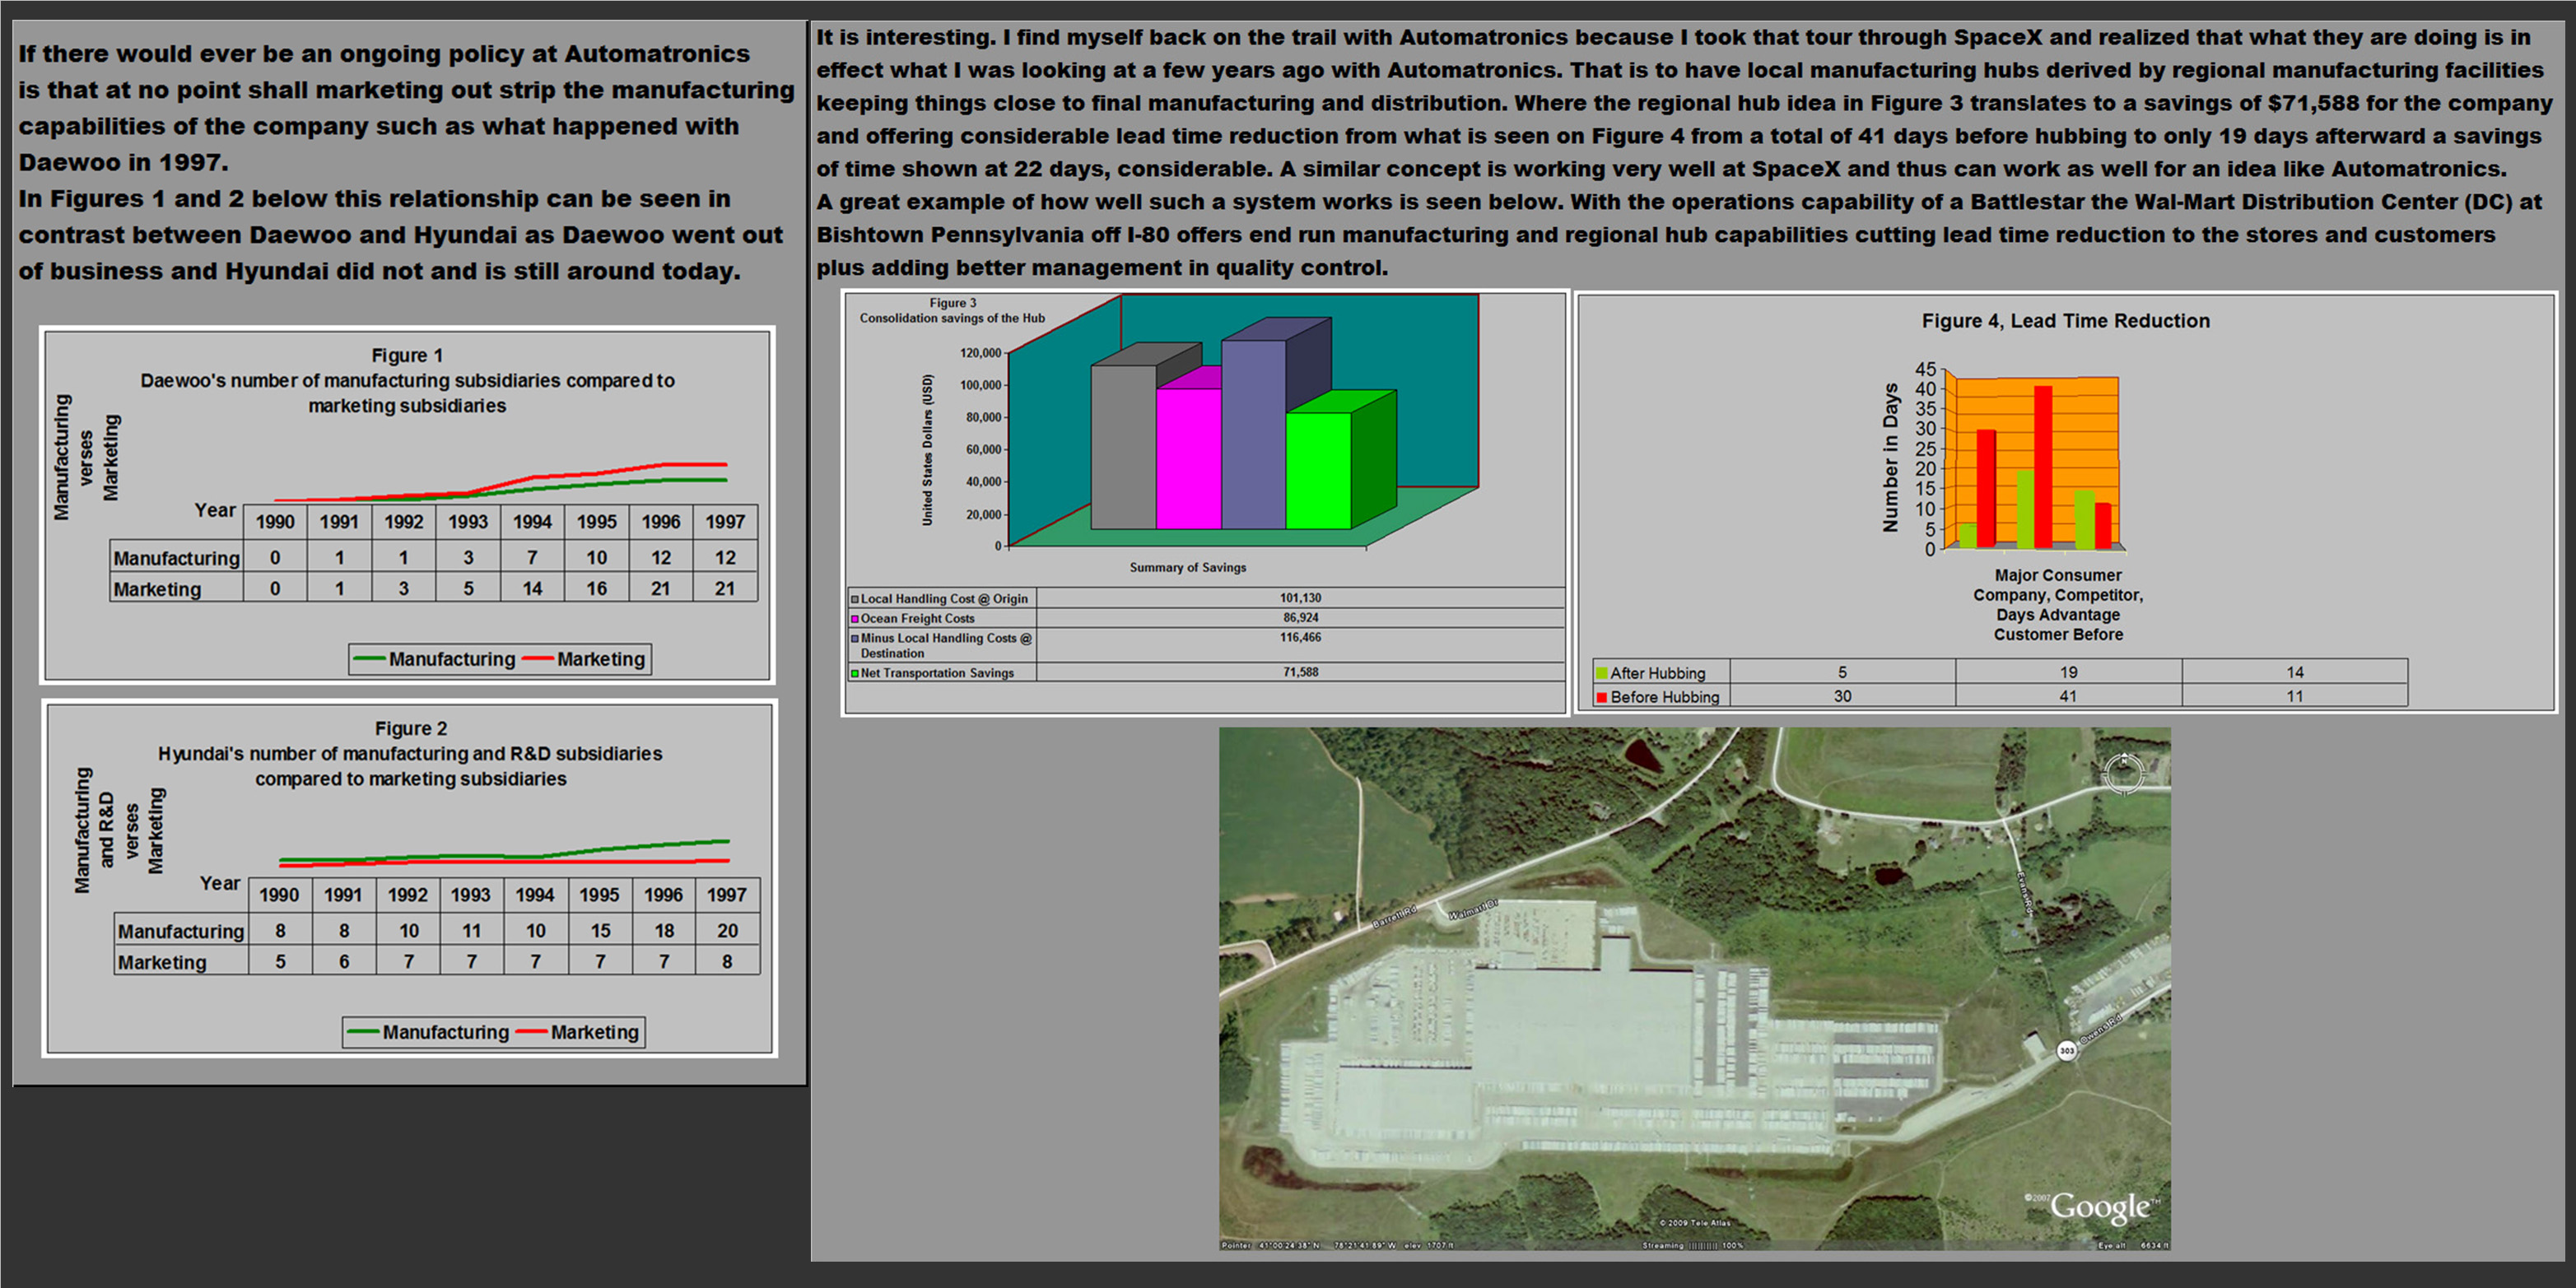
Task: Click the Pointer coordinates readout on the map
Action: point(1337,1245)
